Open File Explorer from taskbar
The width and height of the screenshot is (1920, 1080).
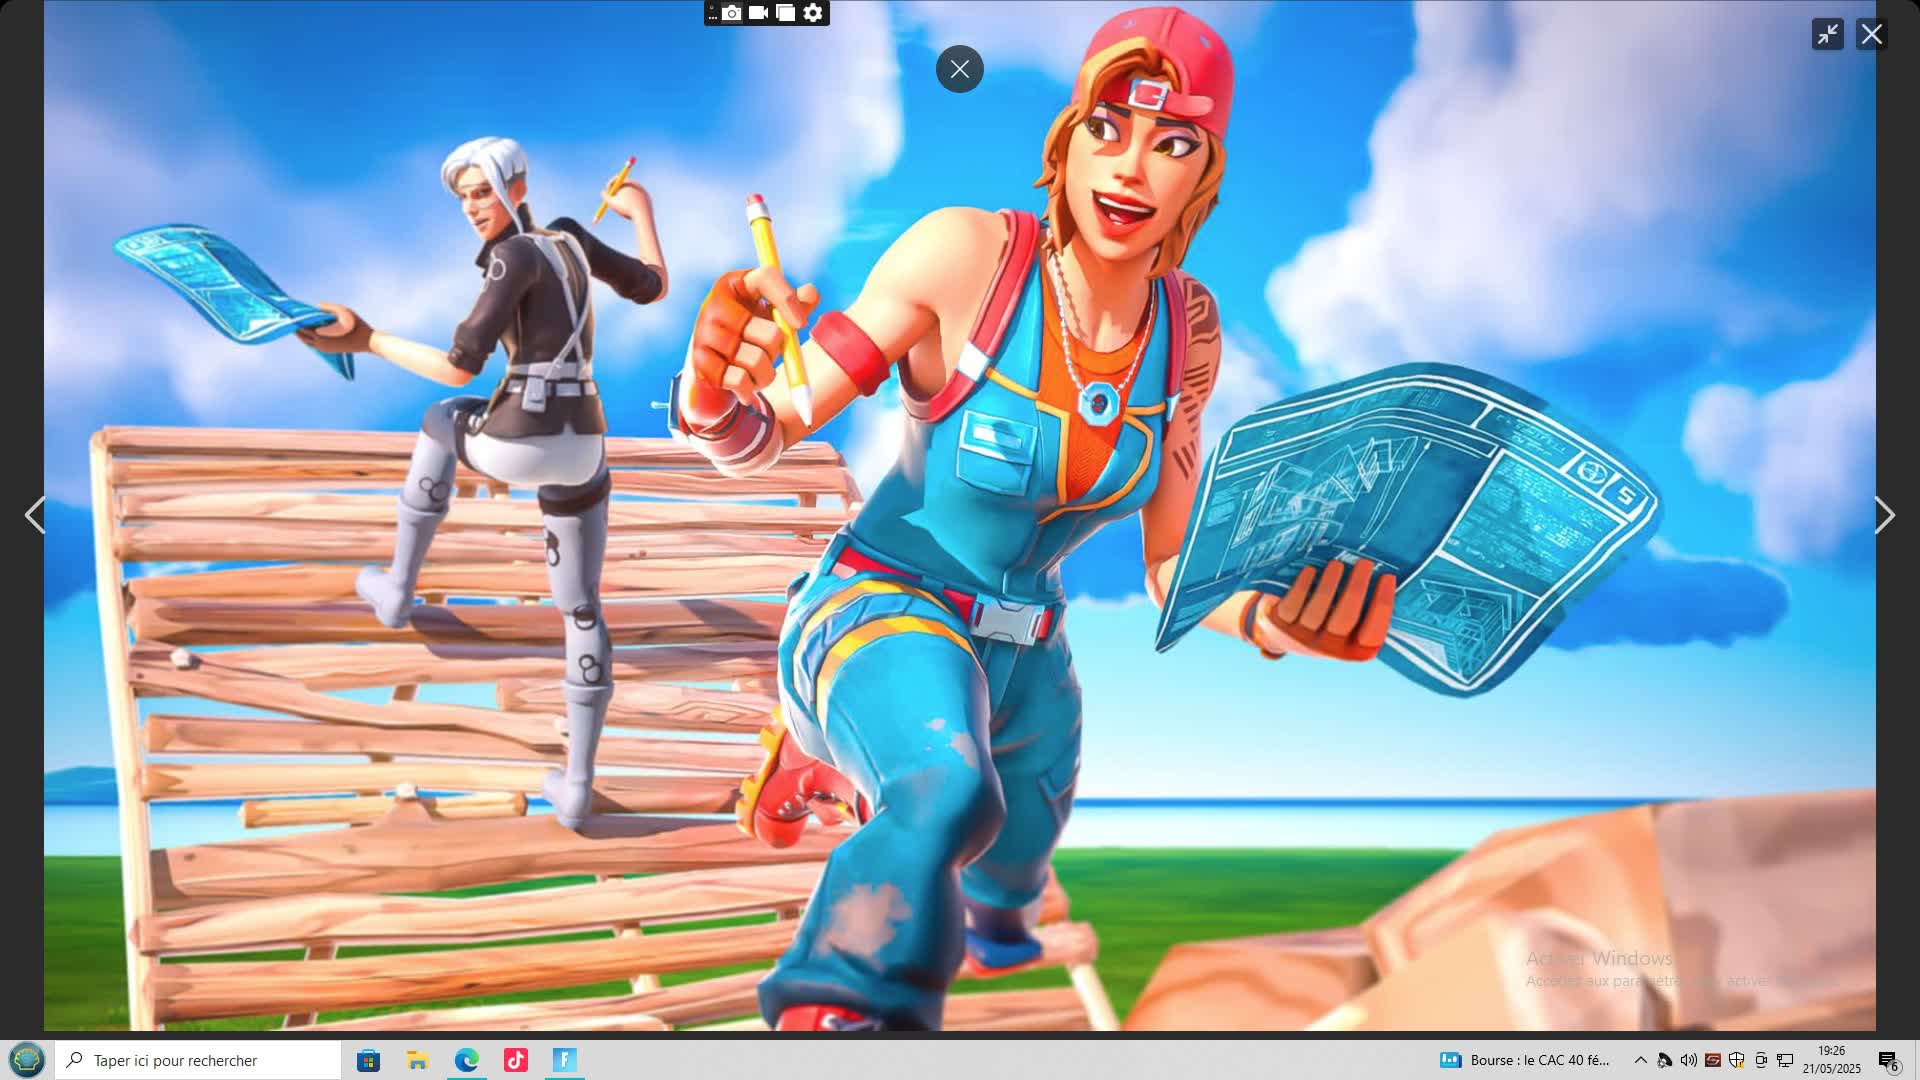coord(417,1060)
